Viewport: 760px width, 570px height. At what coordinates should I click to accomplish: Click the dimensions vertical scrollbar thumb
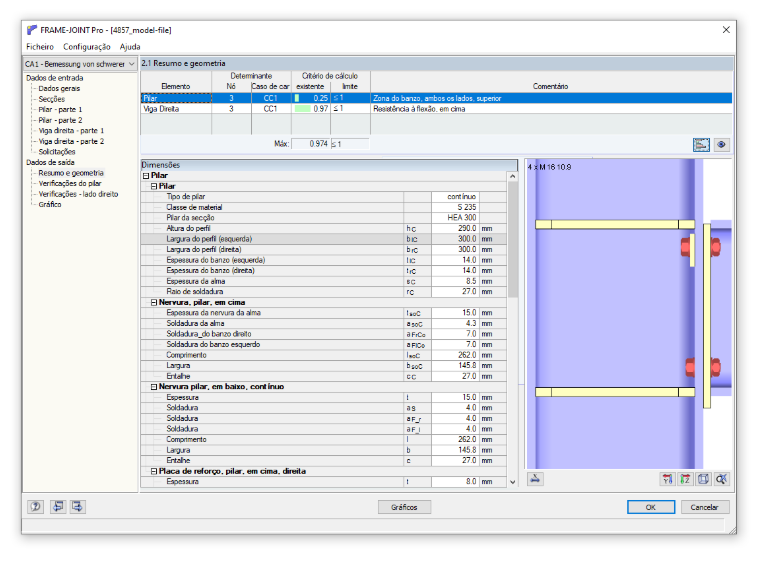[x=513, y=240]
